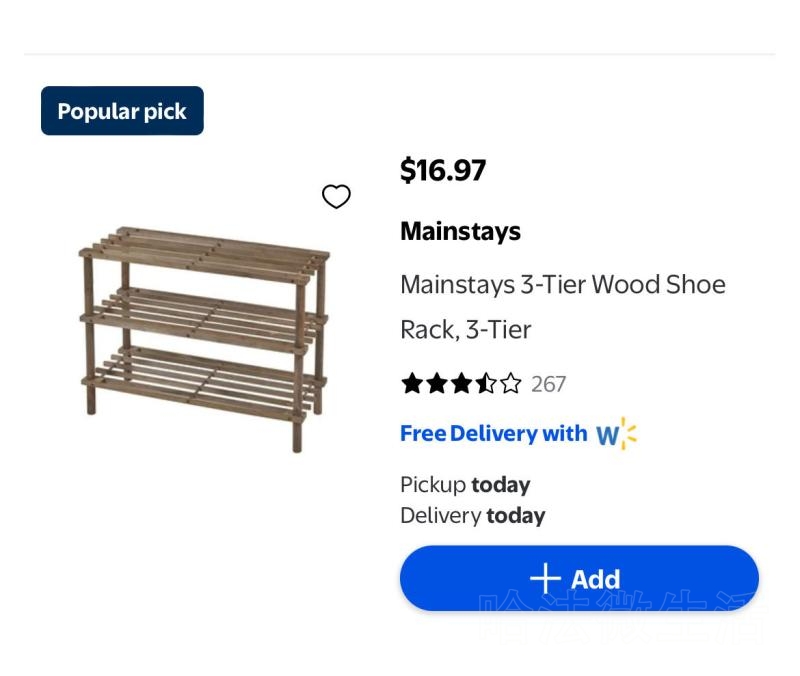The image size is (800, 676).
Task: Click the first filled rating star
Action: pyautogui.click(x=412, y=384)
